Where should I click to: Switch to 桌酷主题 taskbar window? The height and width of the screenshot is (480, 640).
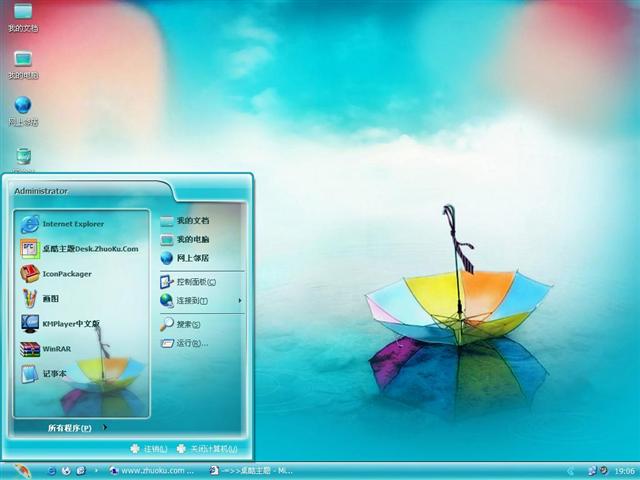coord(252,471)
